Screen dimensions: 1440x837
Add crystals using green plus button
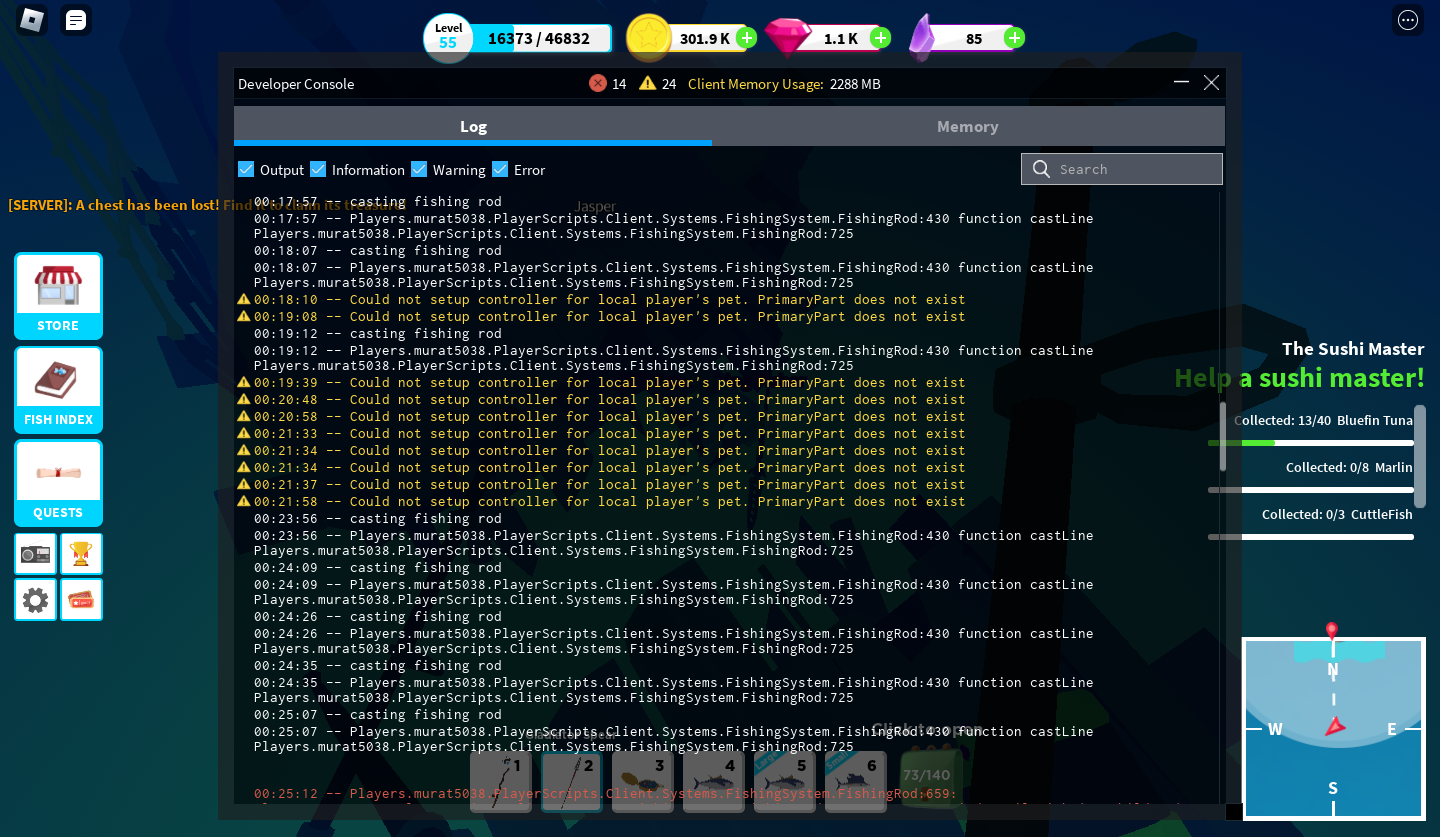1014,38
